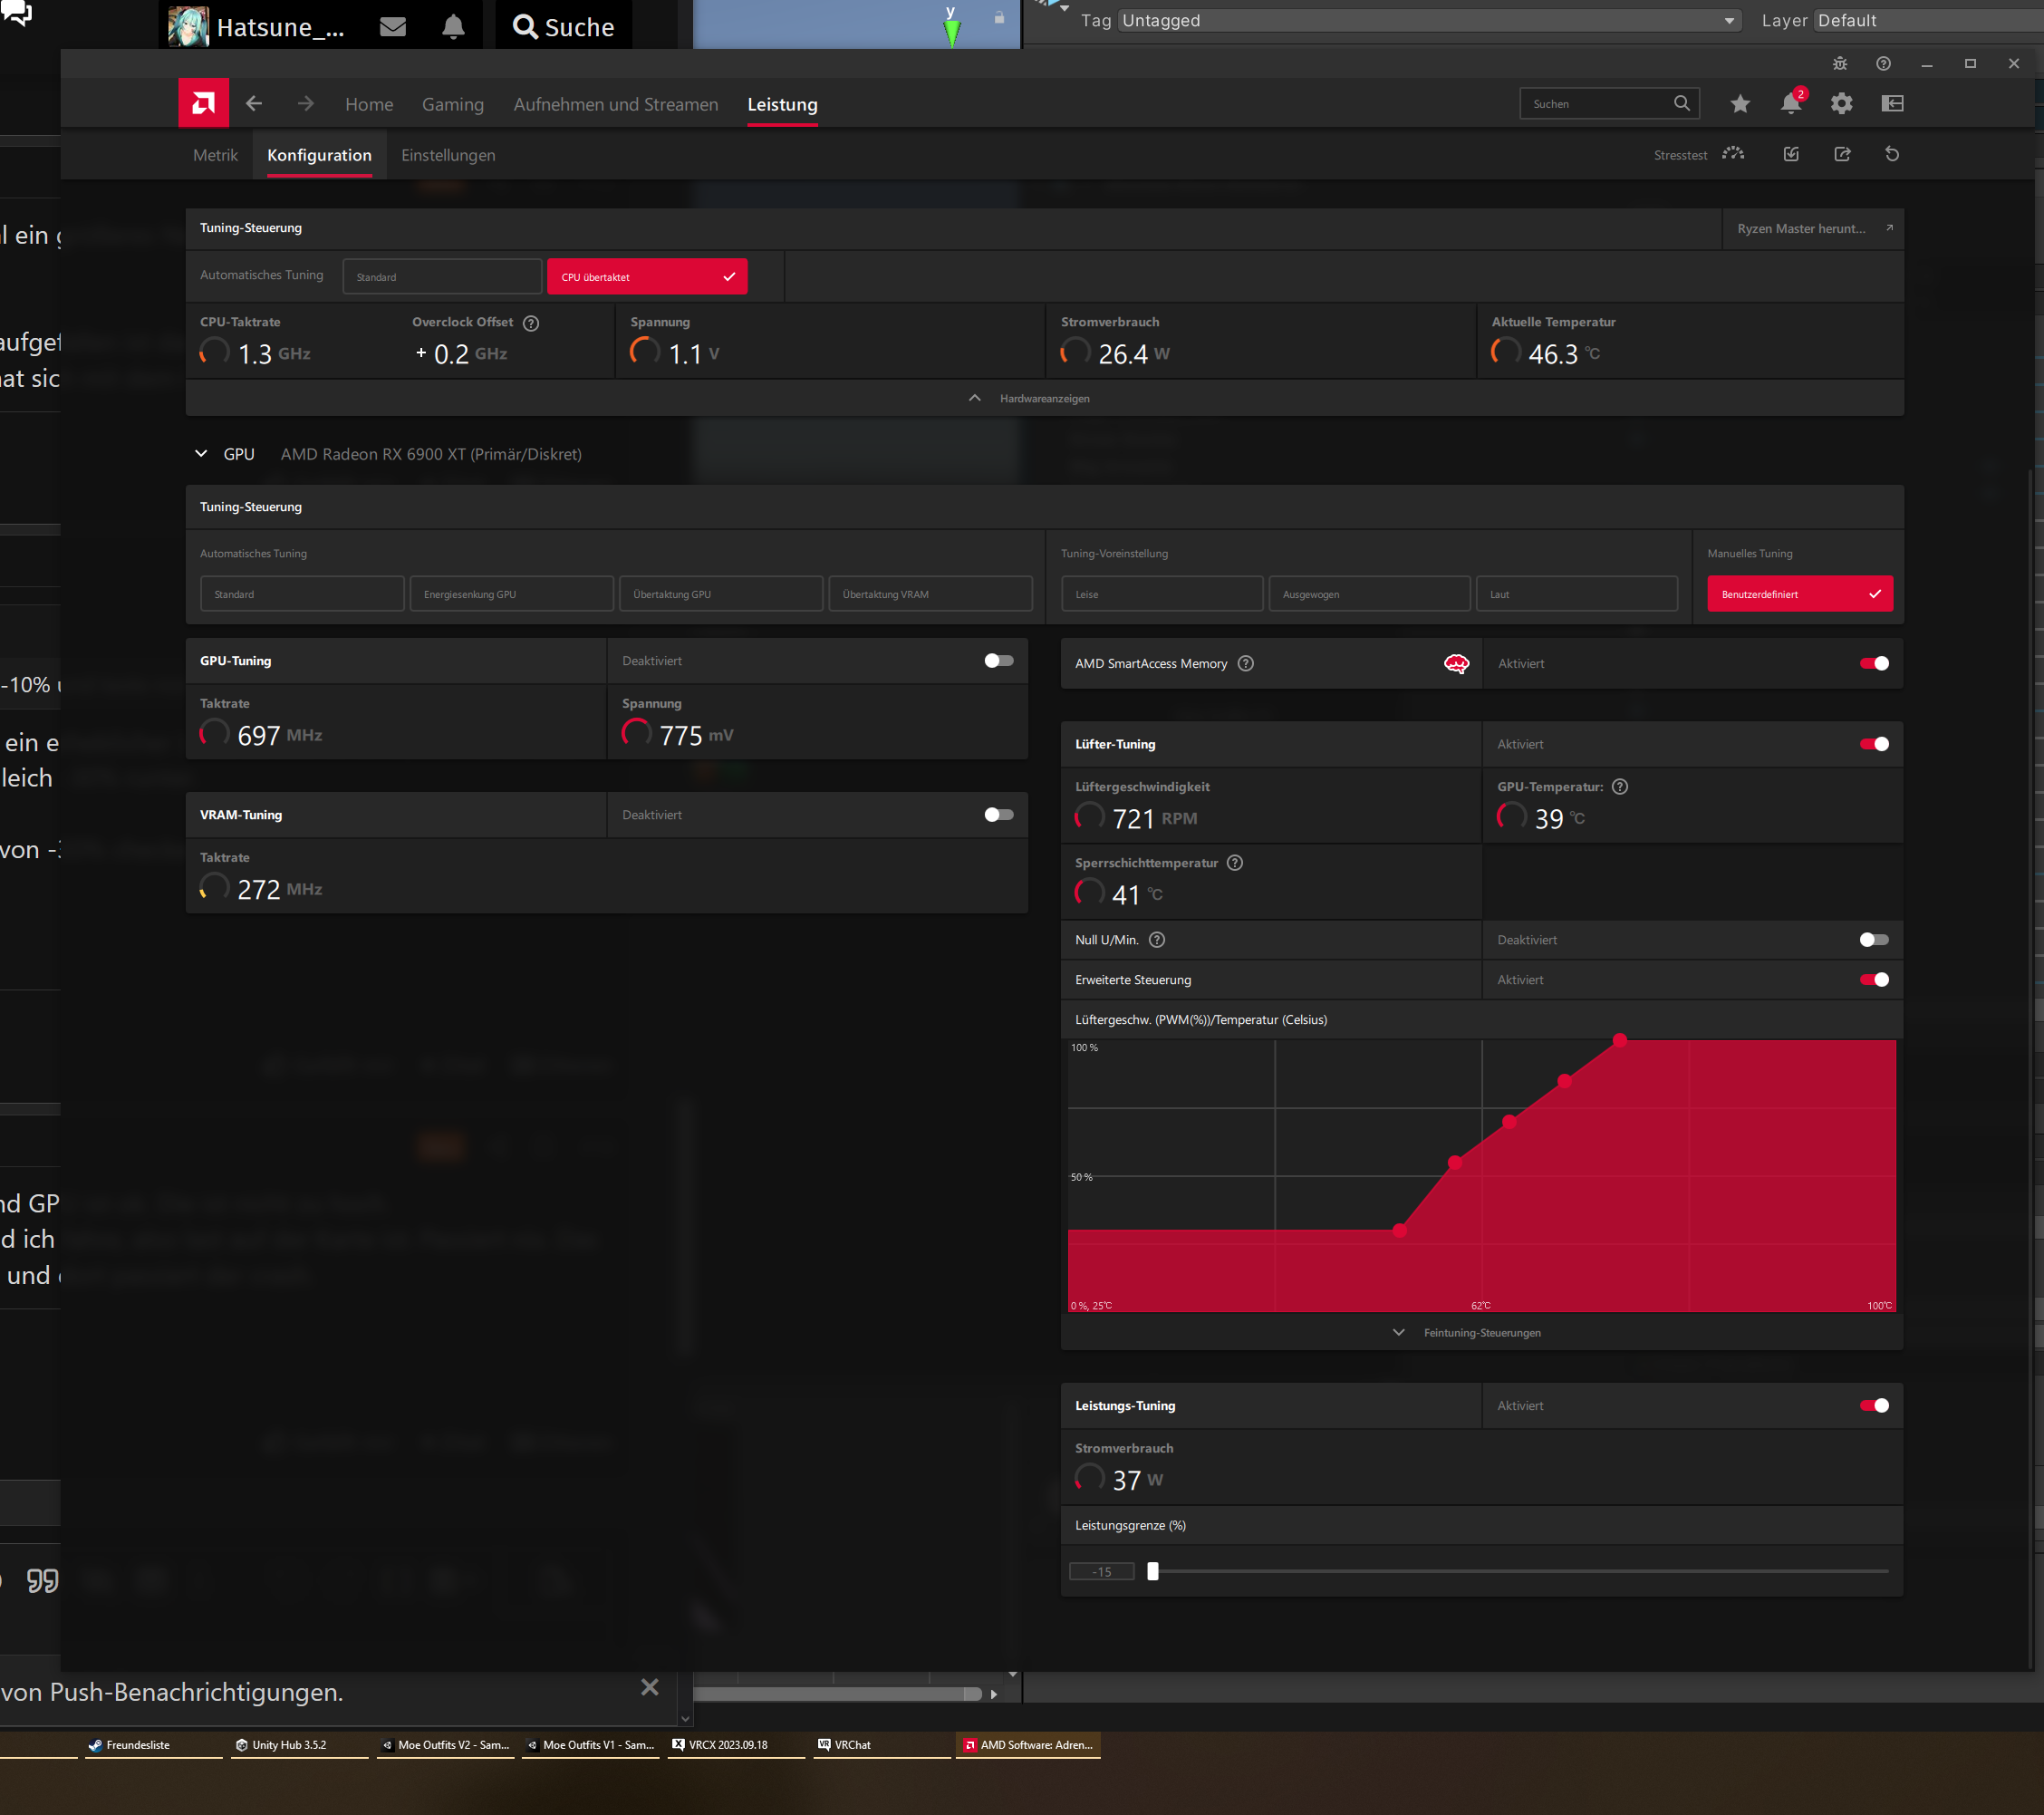This screenshot has height=1815, width=2044.
Task: Turn on the Null U/Min. toggle
Action: [x=1873, y=939]
